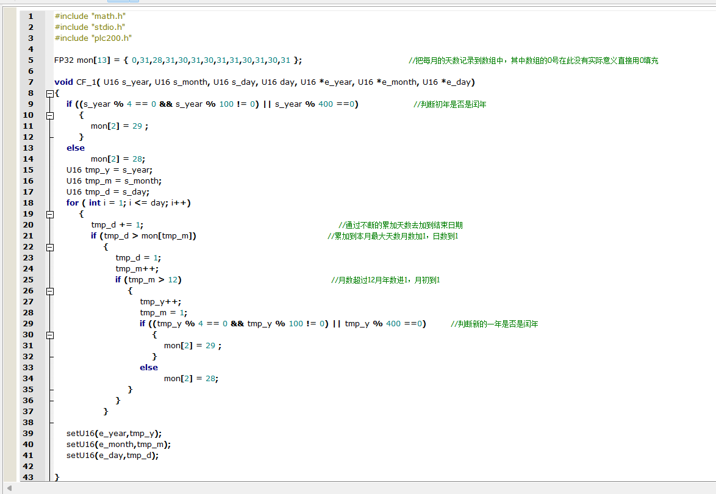Screen dimensions: 716x494
Task: Collapse the leap year block at line 30
Action: [x=50, y=335]
